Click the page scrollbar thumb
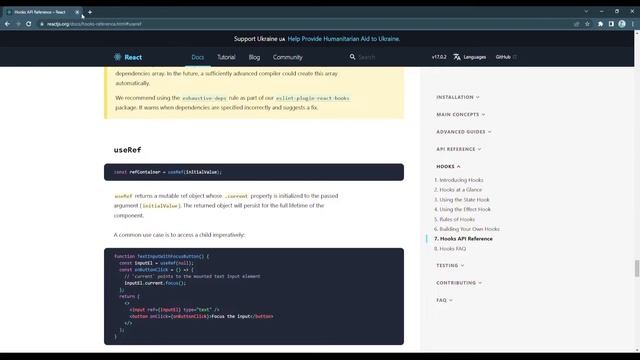 coord(637,268)
